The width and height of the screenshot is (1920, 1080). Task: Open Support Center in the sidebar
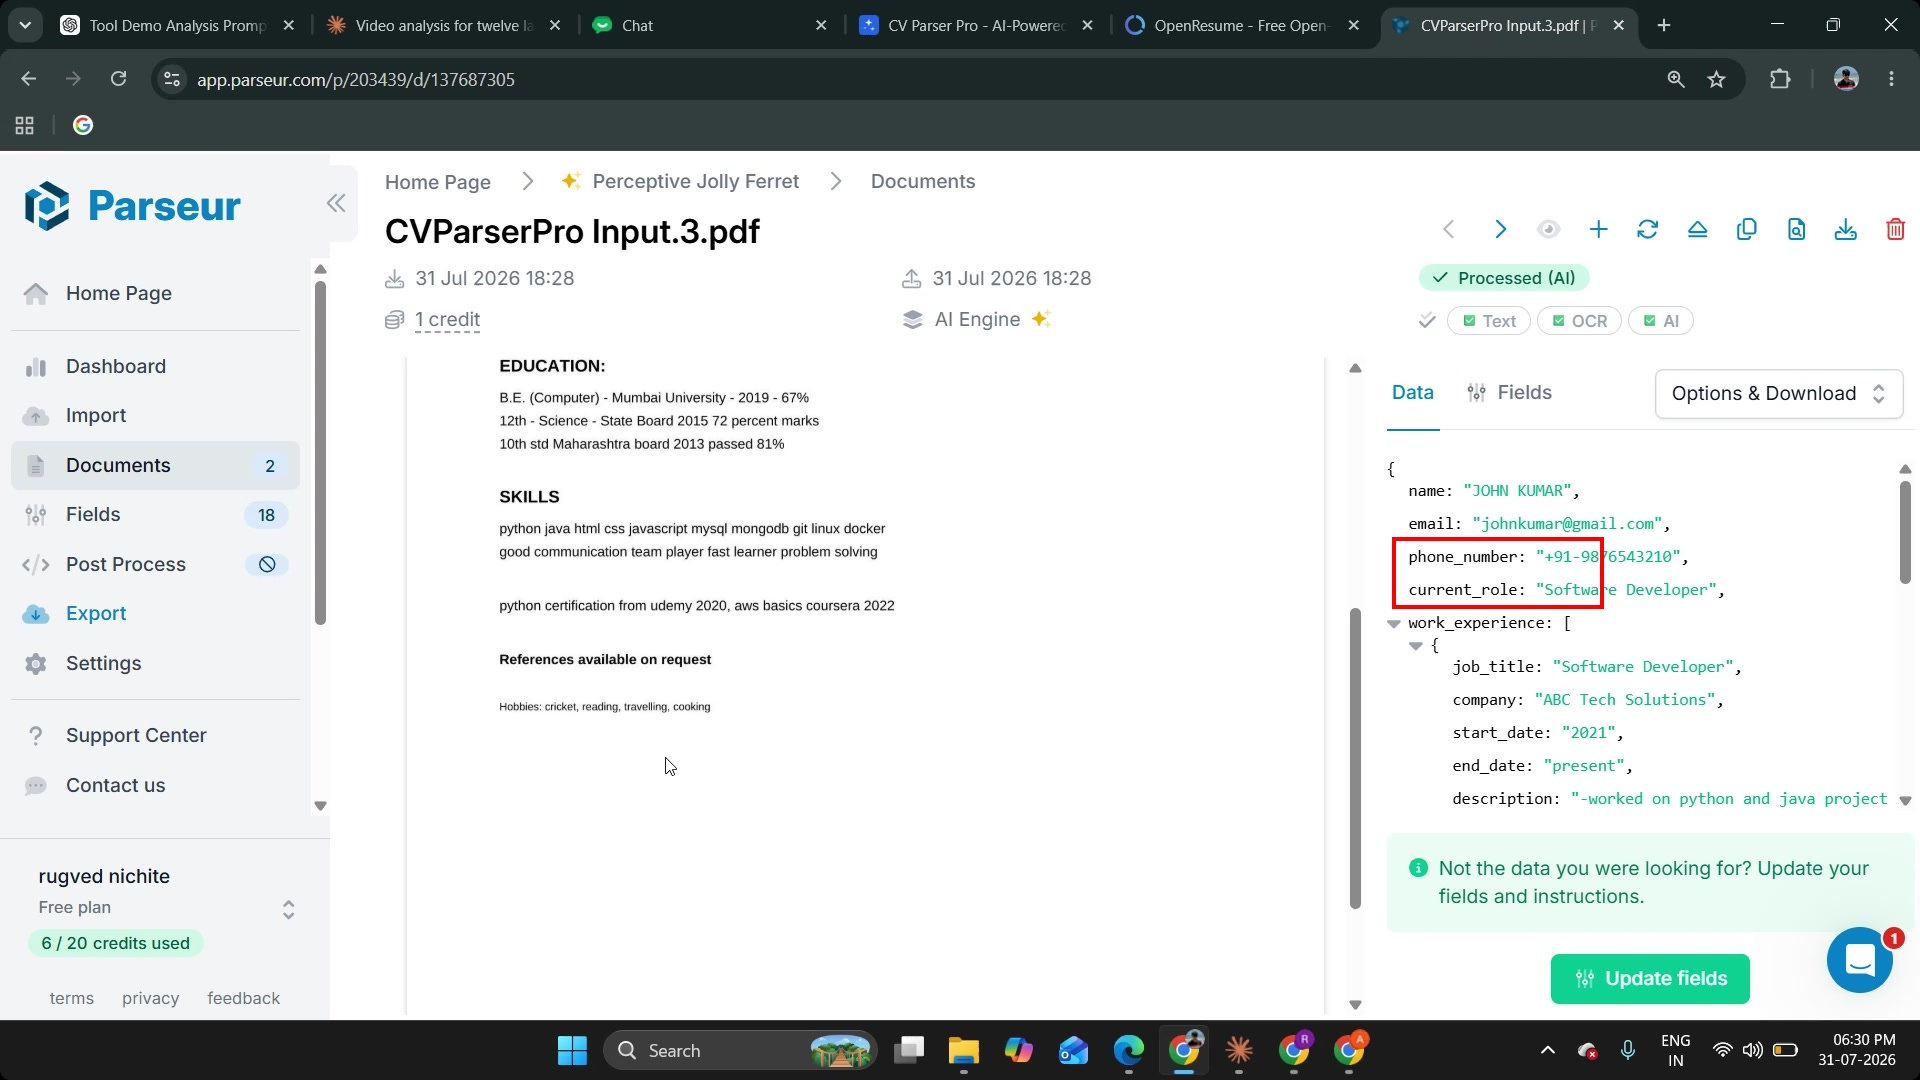point(155,736)
